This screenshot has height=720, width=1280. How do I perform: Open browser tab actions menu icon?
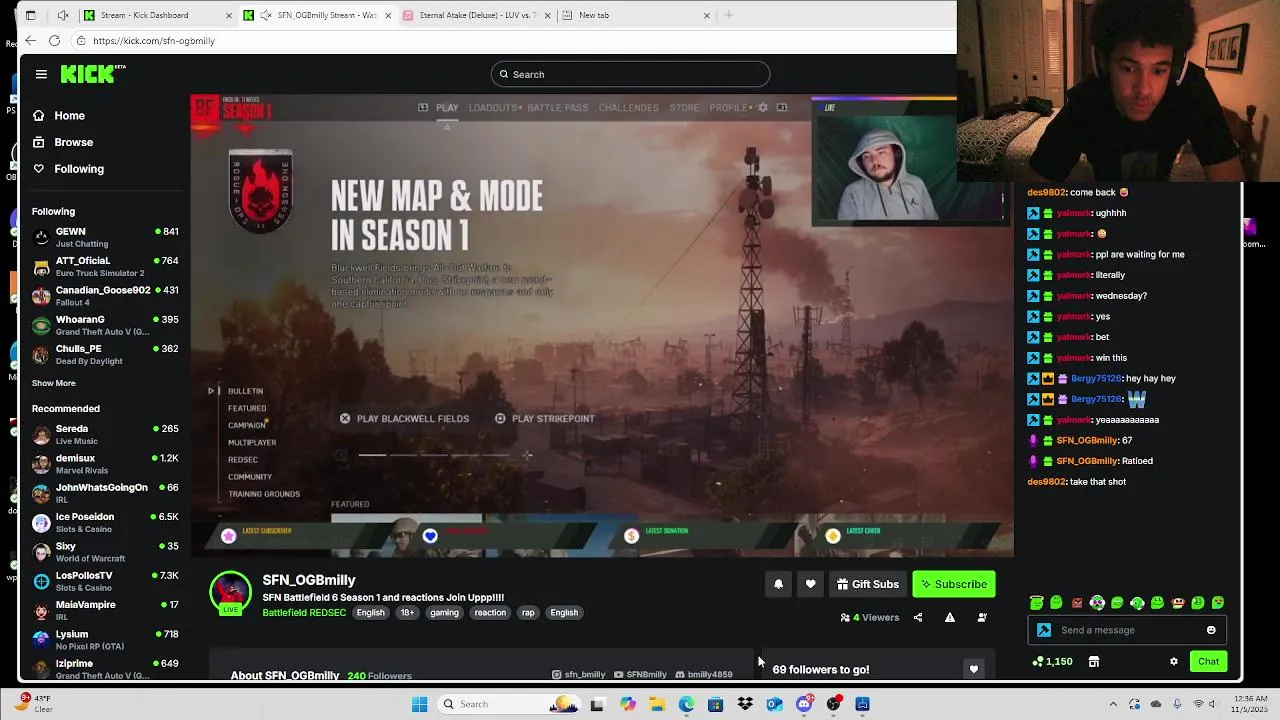tap(31, 15)
